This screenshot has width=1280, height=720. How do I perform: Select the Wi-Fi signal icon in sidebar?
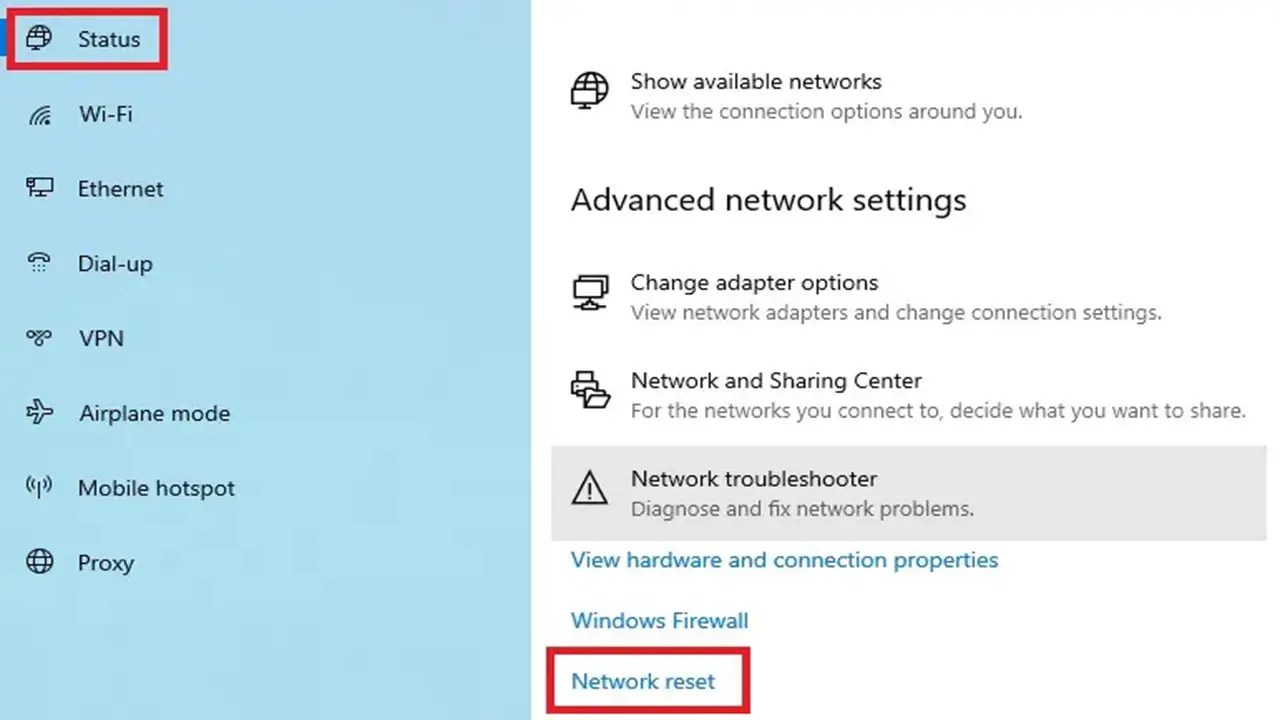pyautogui.click(x=38, y=114)
